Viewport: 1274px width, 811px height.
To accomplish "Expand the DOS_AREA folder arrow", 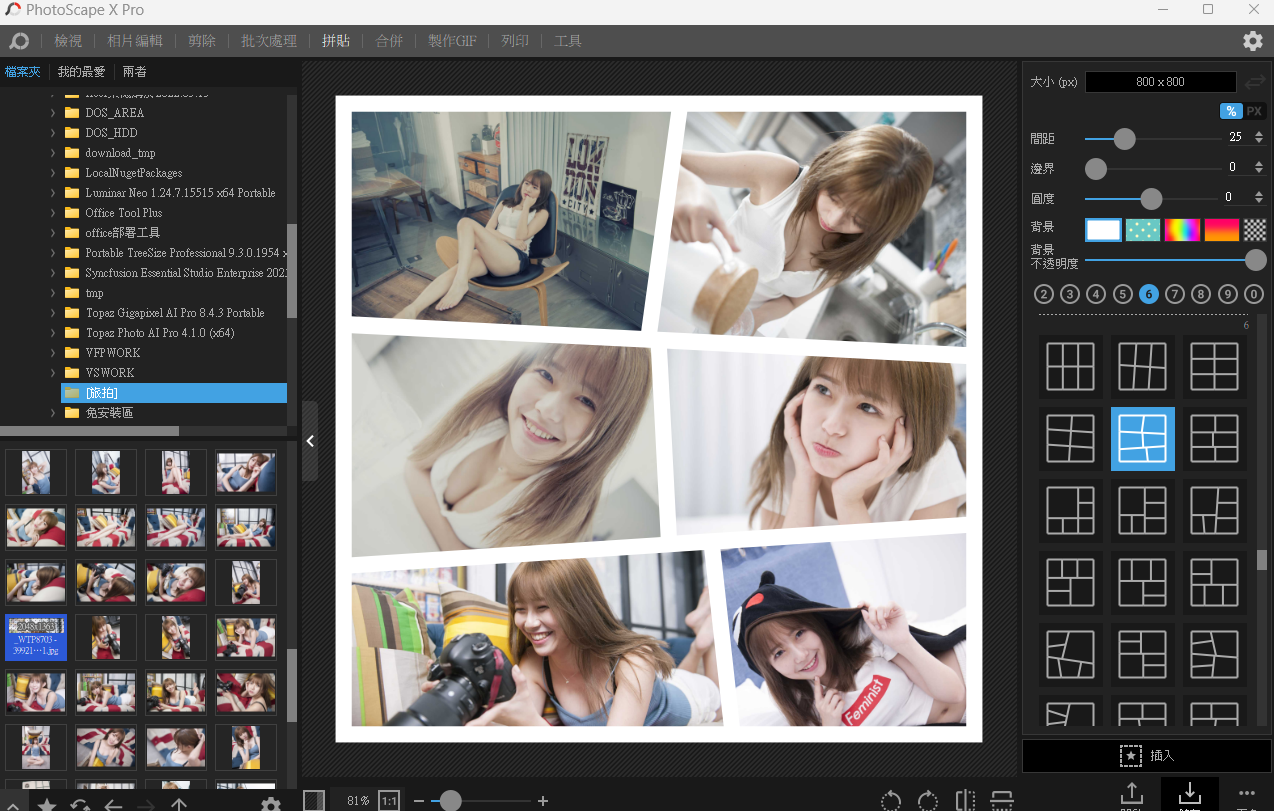I will click(x=53, y=113).
